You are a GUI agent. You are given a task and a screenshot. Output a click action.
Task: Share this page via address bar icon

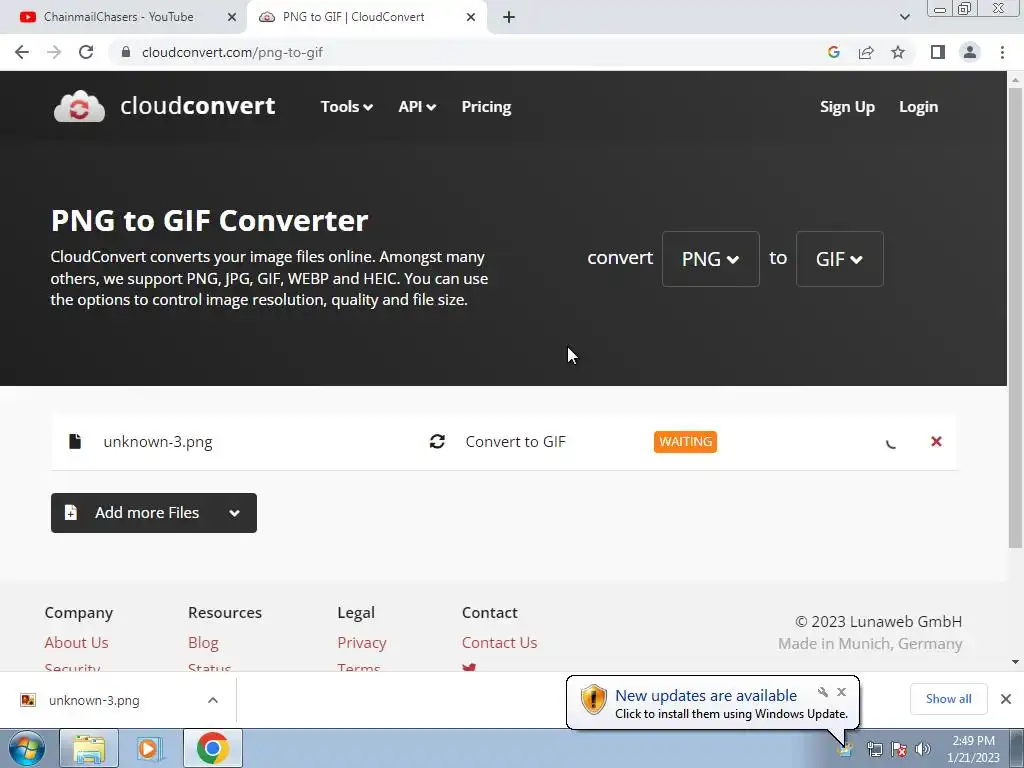(866, 52)
